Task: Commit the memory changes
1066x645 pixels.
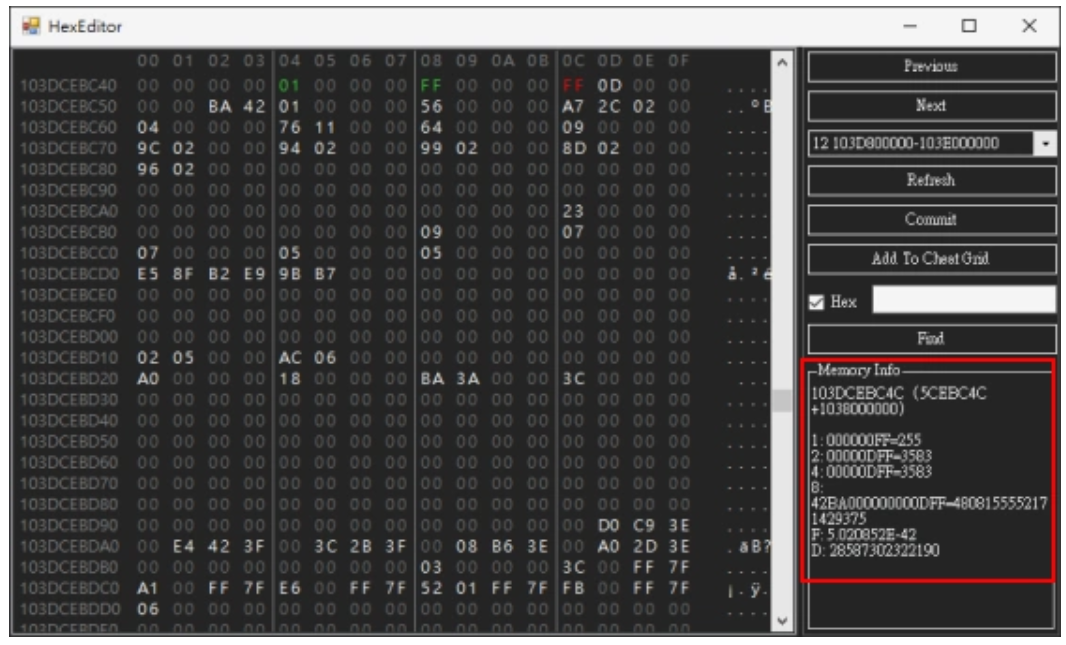Action: 931,218
